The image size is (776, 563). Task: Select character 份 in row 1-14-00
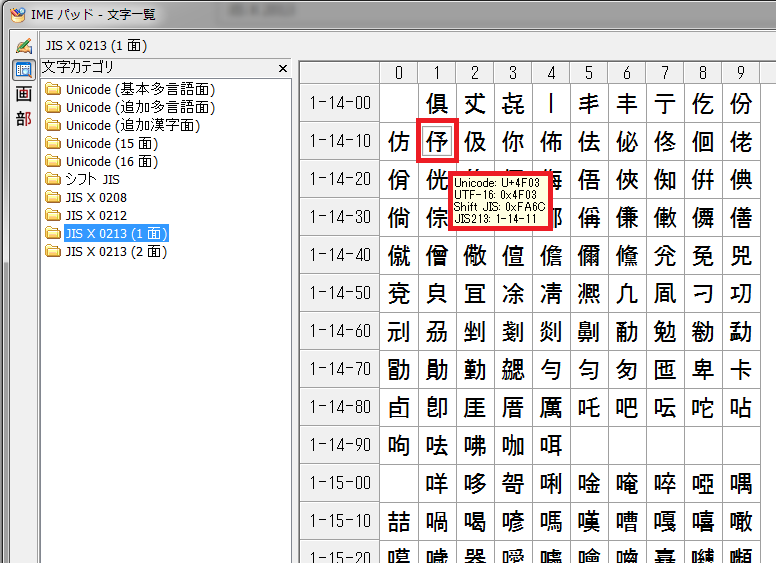741,103
